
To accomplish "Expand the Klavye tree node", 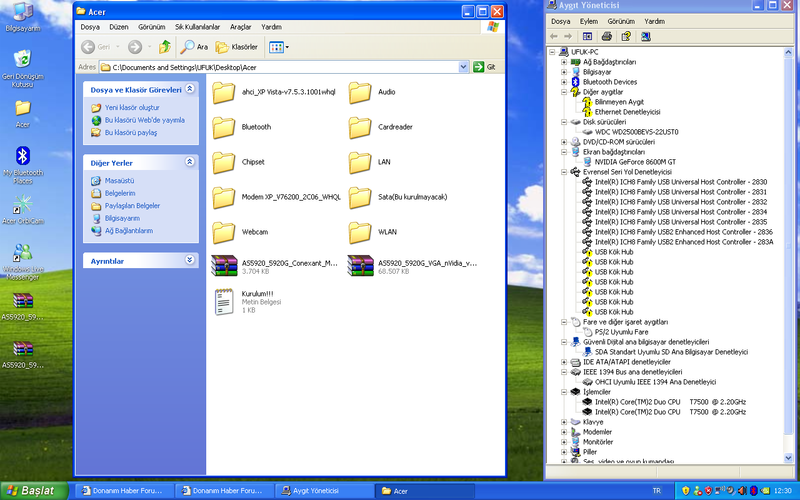I will 564,422.
